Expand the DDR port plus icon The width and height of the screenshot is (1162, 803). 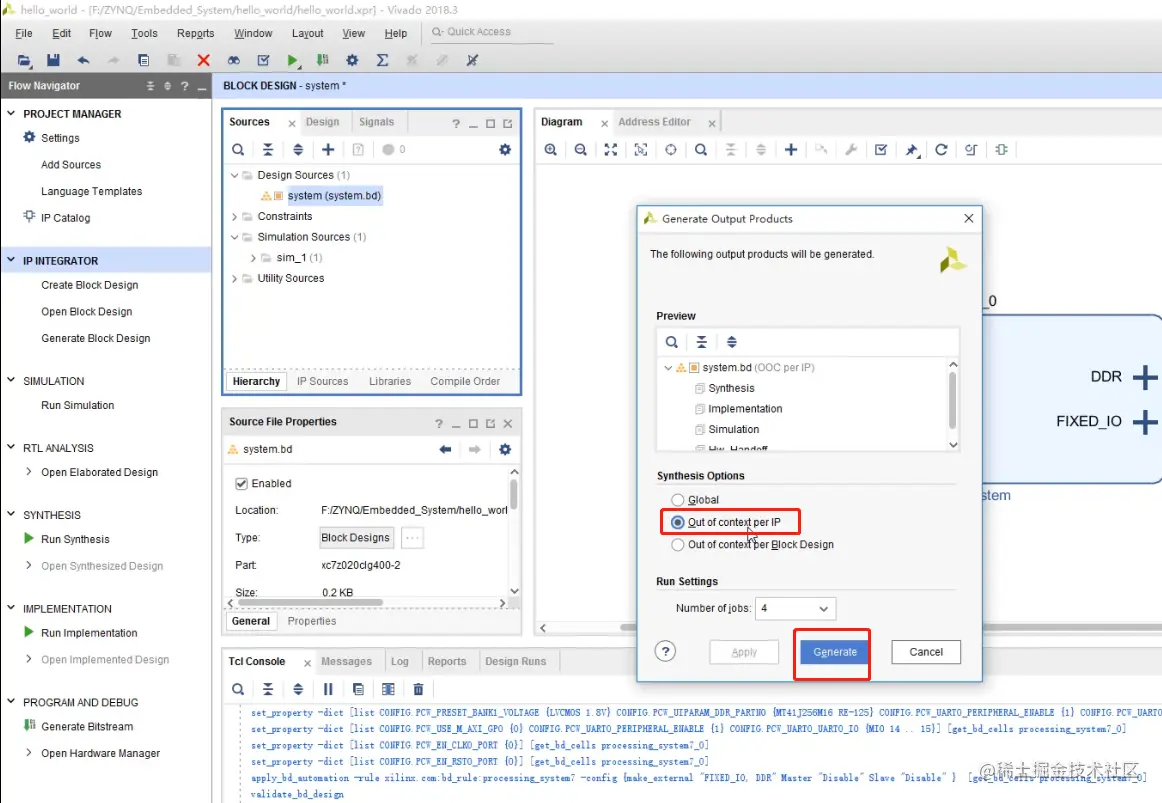(x=1144, y=377)
